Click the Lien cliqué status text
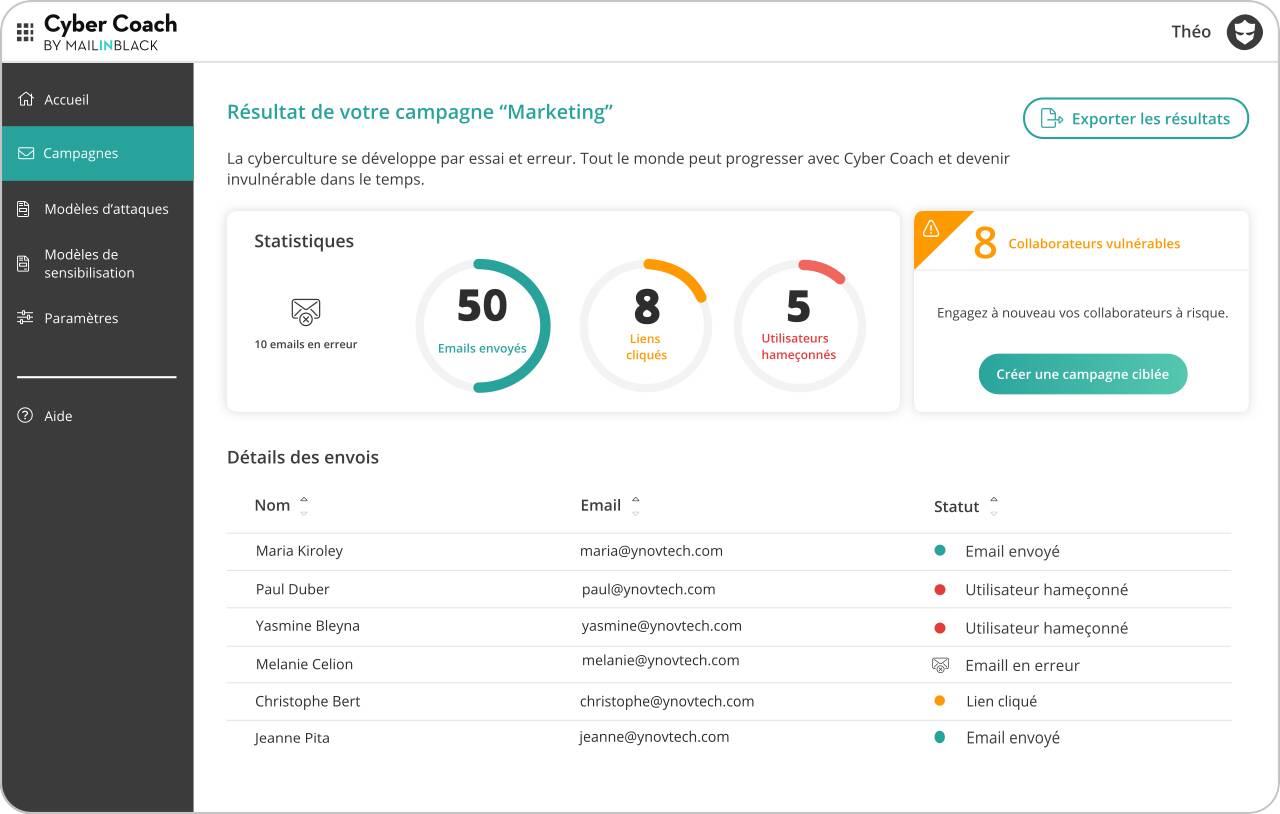Screen dimensions: 1280x814 click(1001, 701)
